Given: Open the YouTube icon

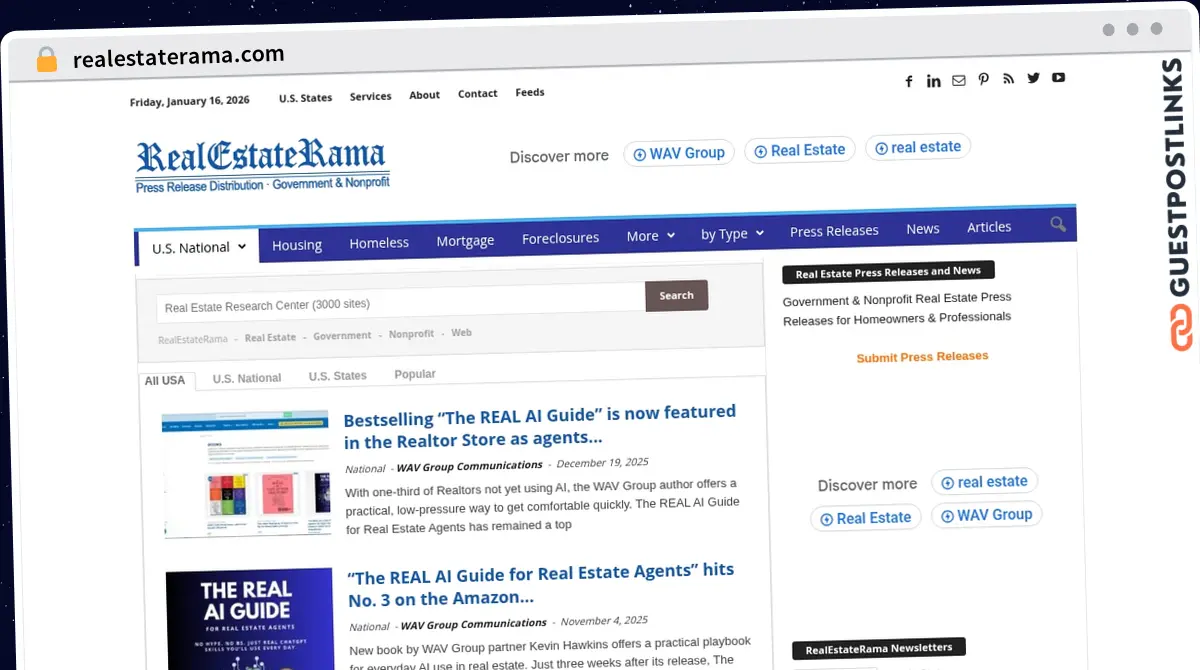Looking at the screenshot, I should pyautogui.click(x=1058, y=77).
